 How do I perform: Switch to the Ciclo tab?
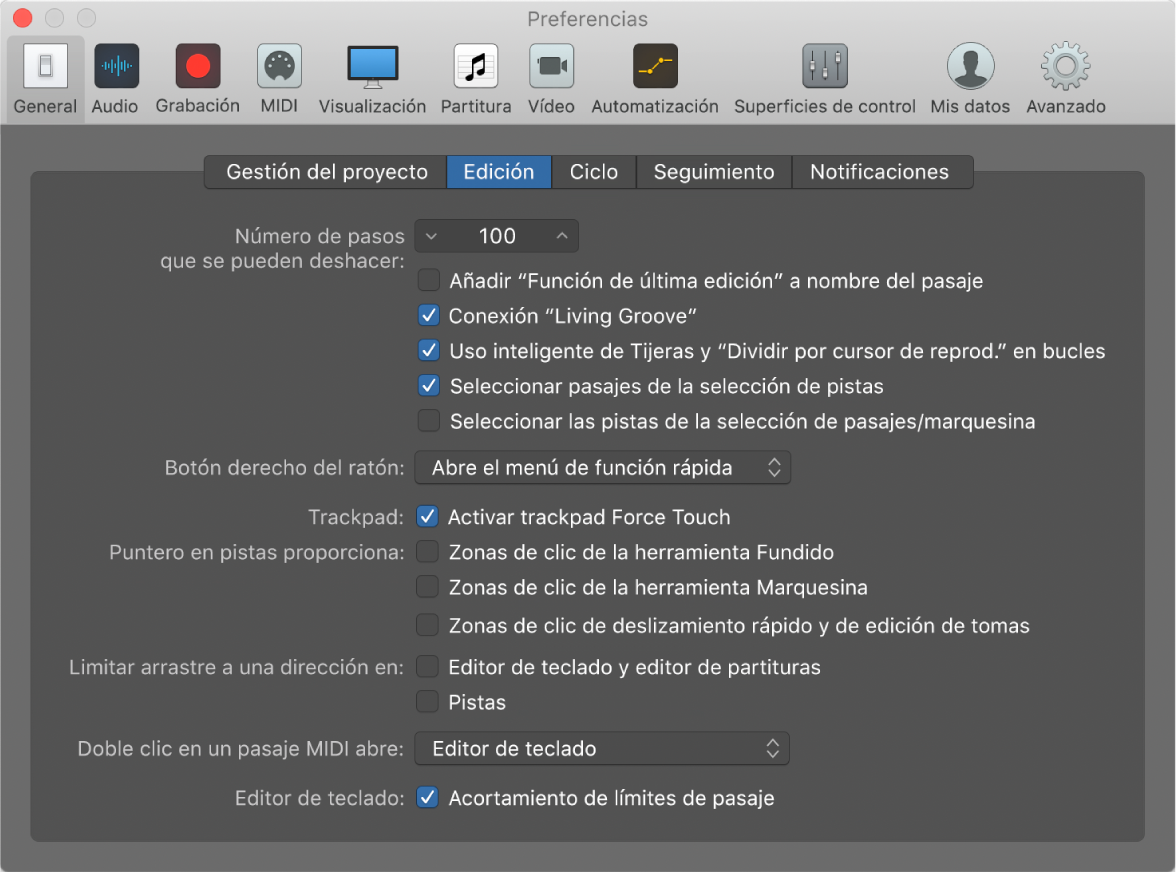[x=593, y=172]
